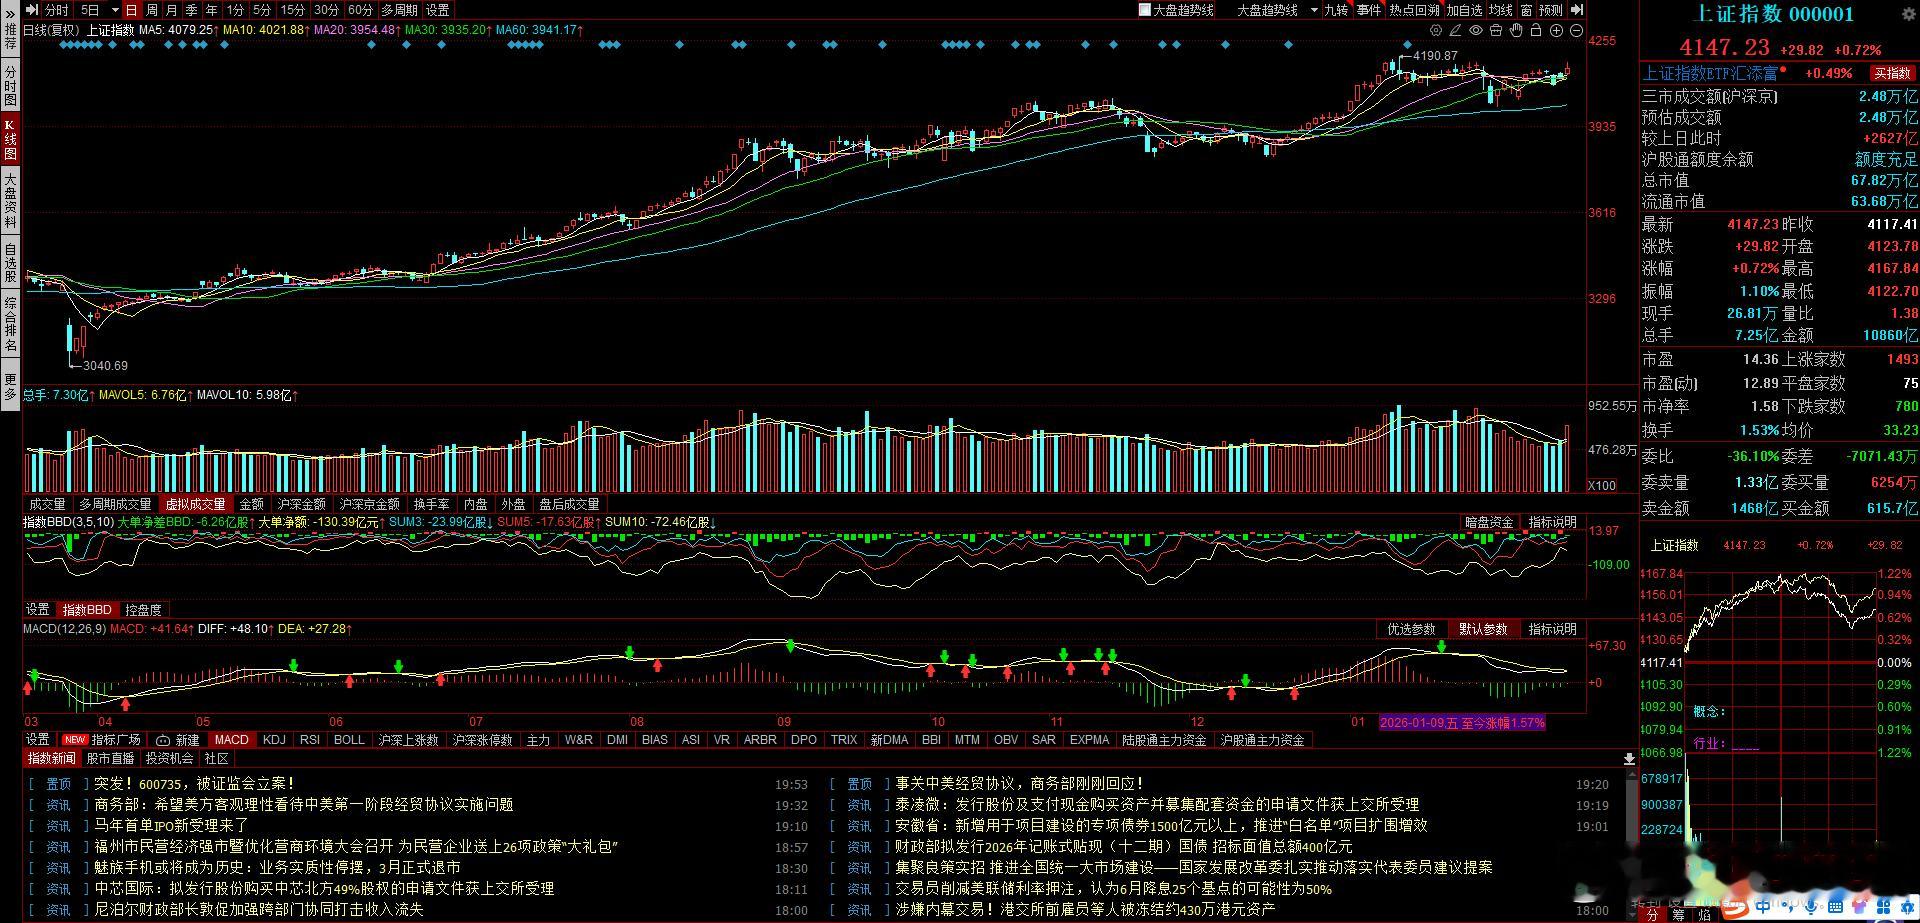Toggle 均线 moving averages display

pyautogui.click(x=1501, y=10)
